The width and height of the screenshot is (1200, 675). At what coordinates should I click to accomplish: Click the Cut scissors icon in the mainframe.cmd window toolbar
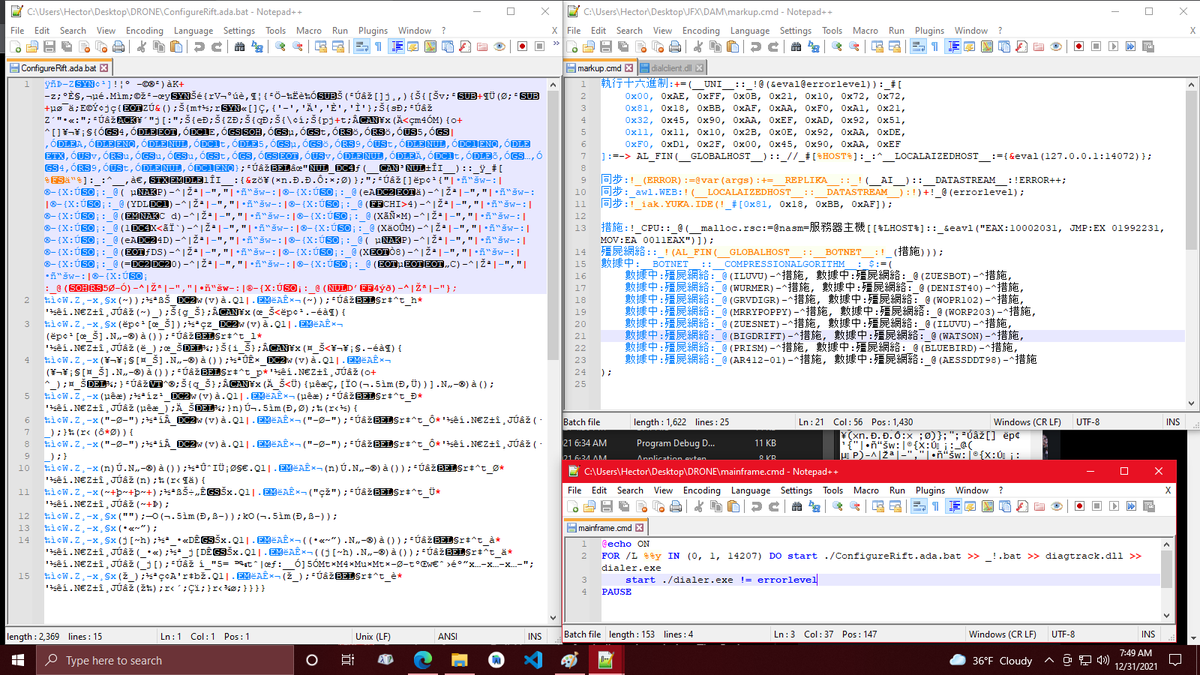tap(698, 506)
